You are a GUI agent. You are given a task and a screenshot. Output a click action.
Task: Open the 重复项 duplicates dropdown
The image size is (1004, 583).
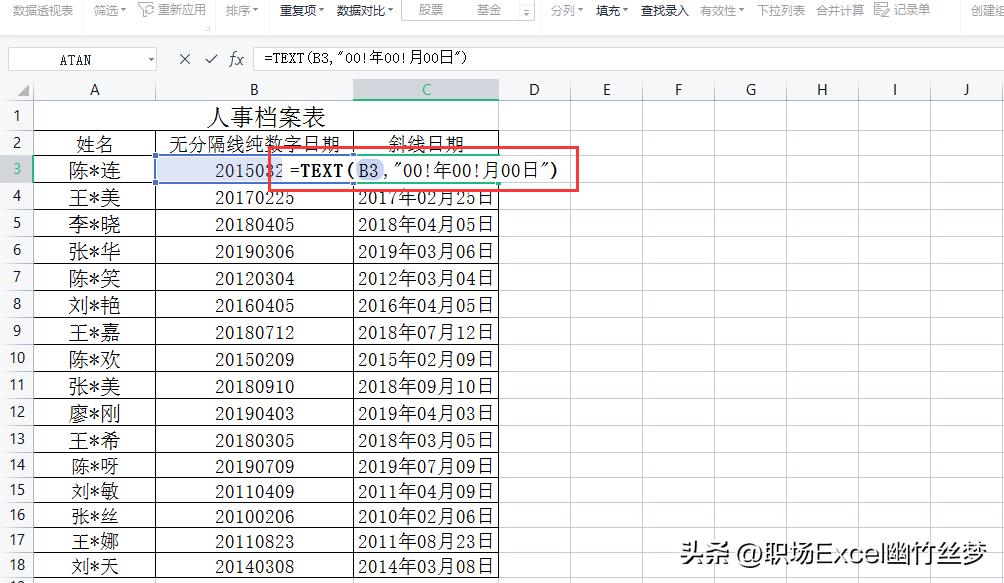pyautogui.click(x=301, y=11)
